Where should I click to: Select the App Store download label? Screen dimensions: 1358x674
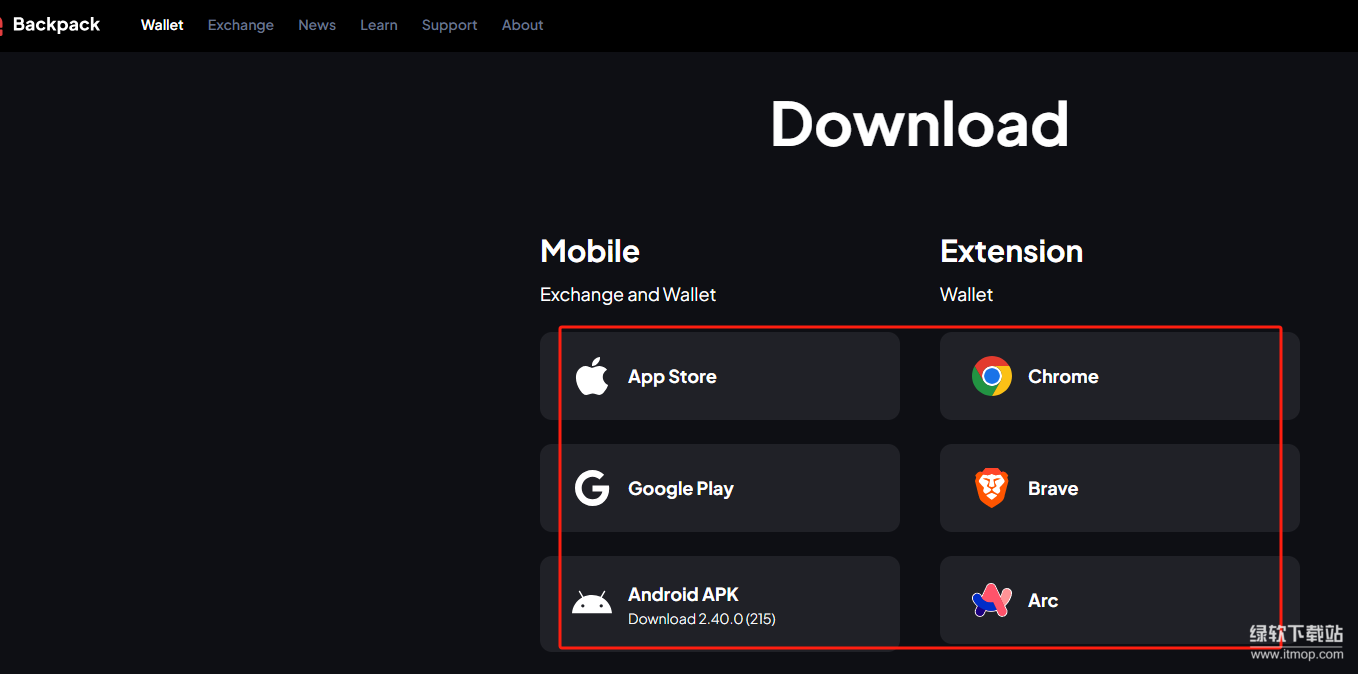tap(672, 377)
